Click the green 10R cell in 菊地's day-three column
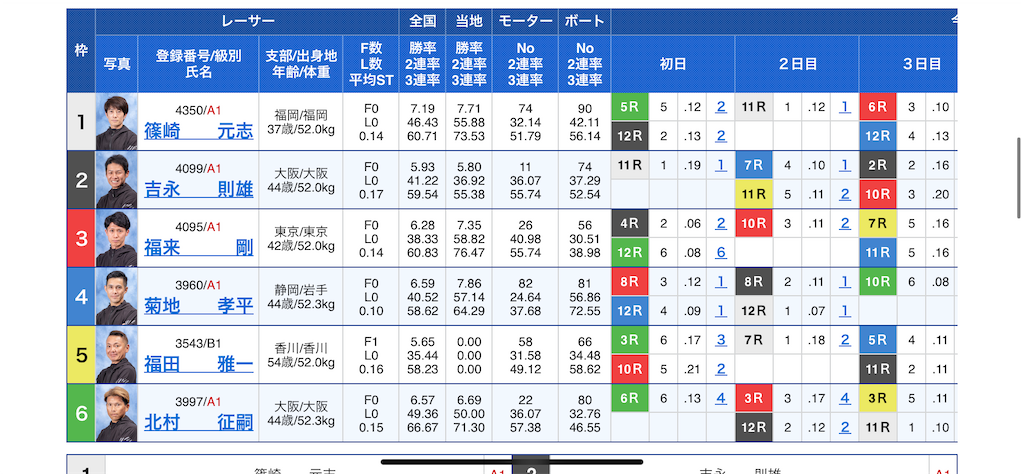1024x474 pixels. tap(878, 282)
